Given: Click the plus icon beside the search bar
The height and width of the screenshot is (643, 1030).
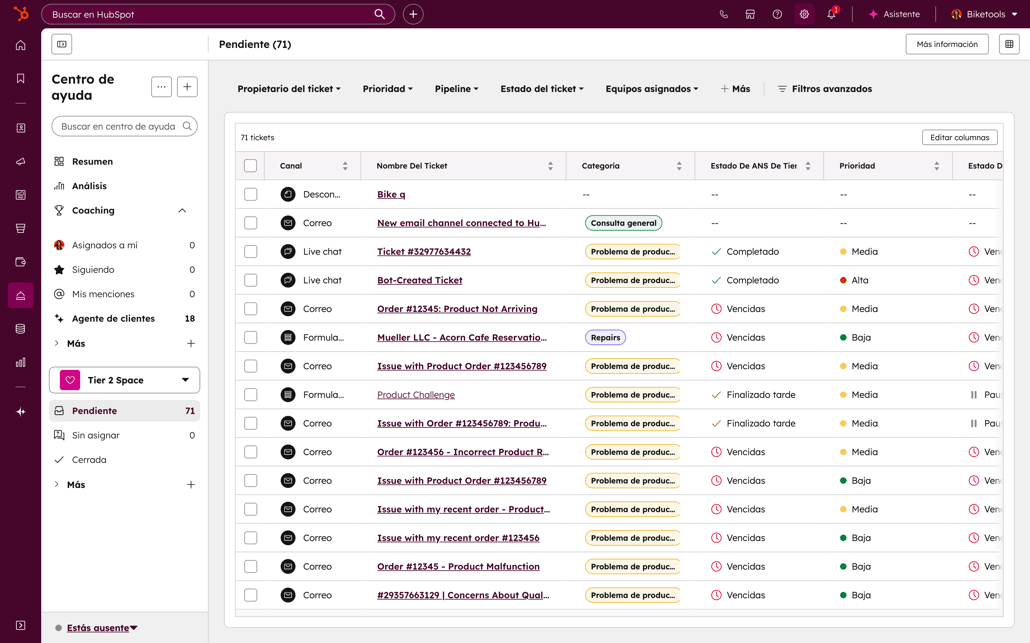Looking at the screenshot, I should click(x=413, y=15).
